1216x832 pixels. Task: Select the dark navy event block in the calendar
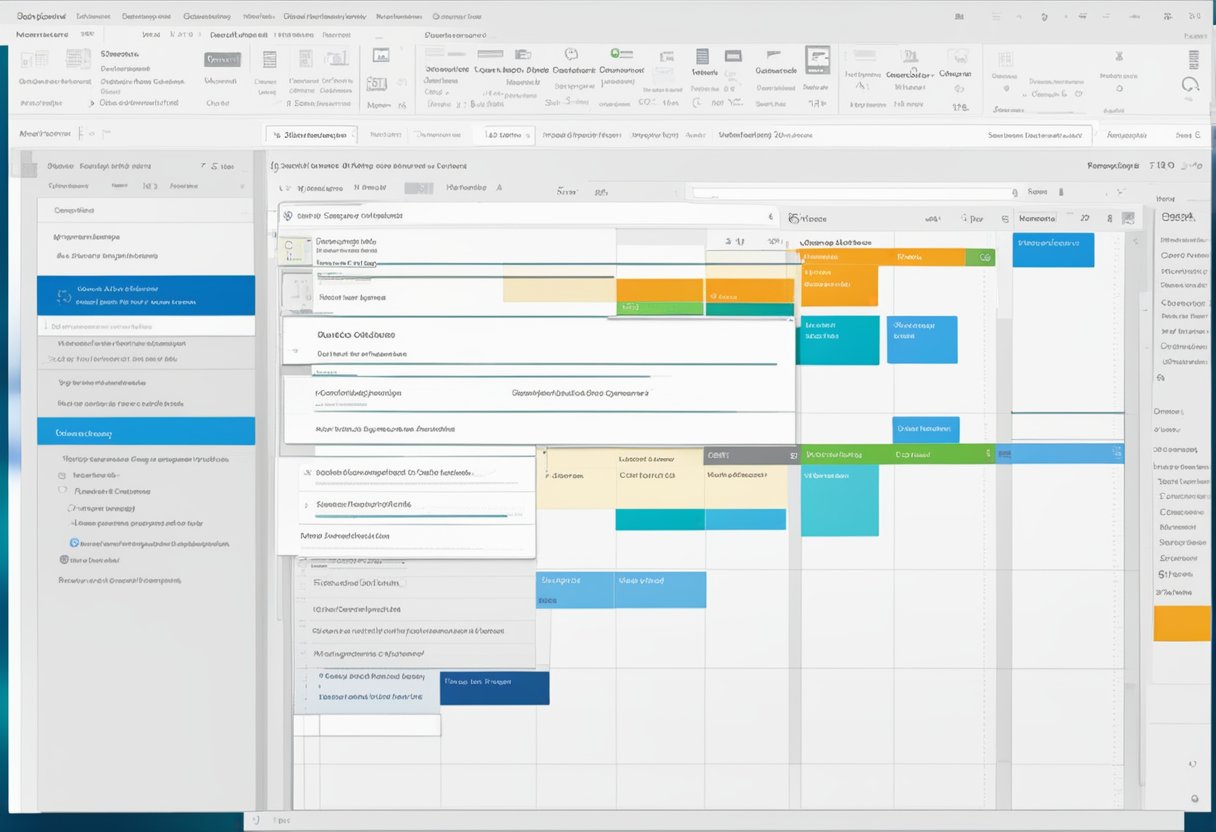click(494, 688)
